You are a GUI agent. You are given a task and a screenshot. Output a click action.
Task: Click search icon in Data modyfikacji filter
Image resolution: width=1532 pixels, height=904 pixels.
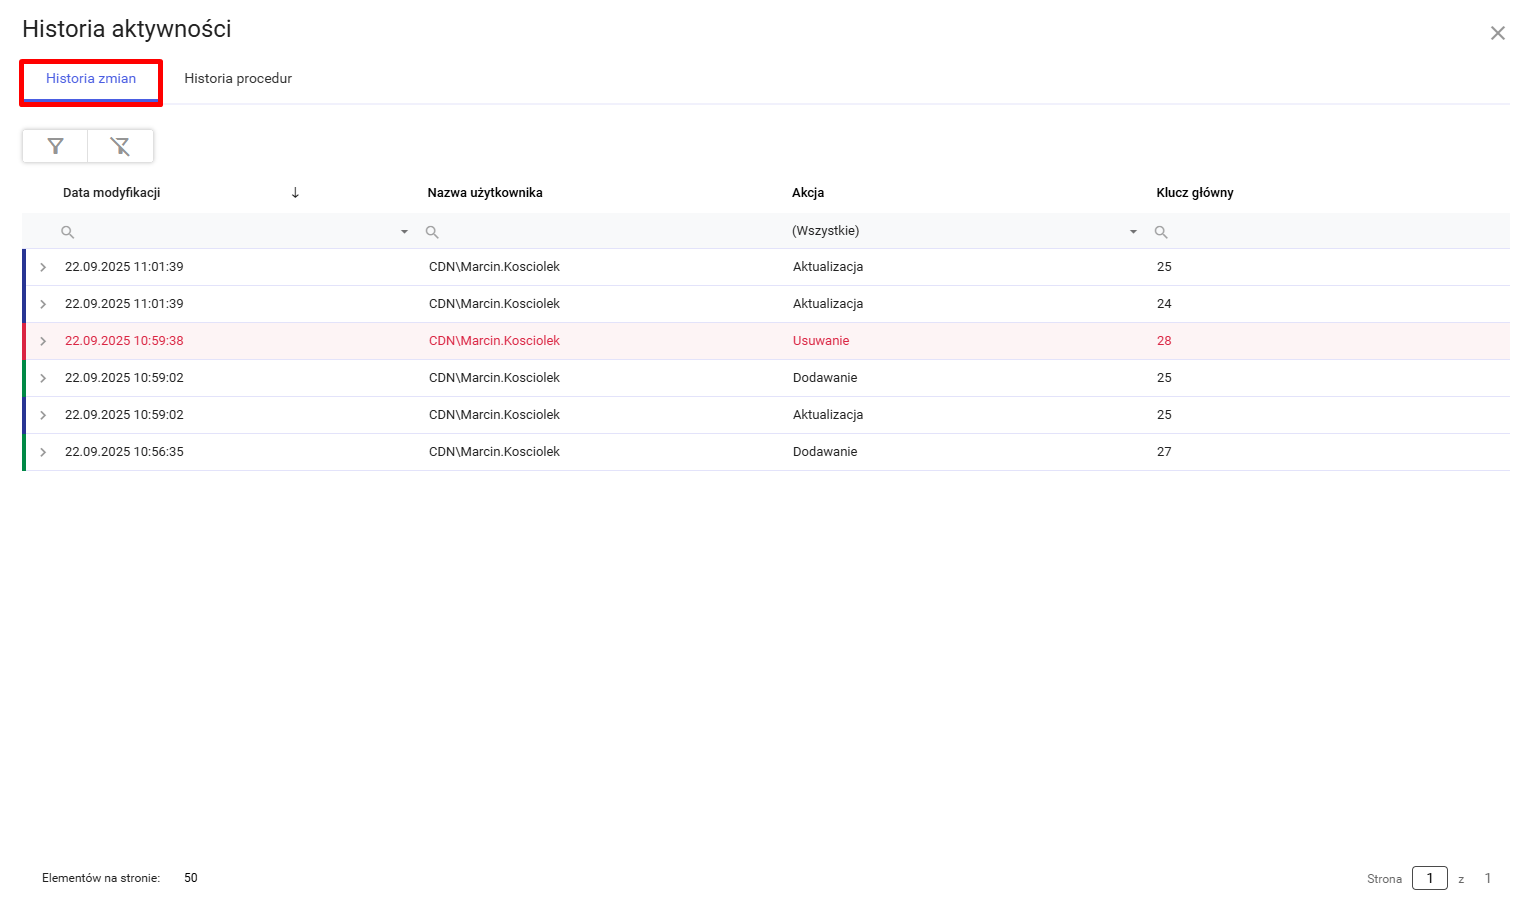[68, 232]
